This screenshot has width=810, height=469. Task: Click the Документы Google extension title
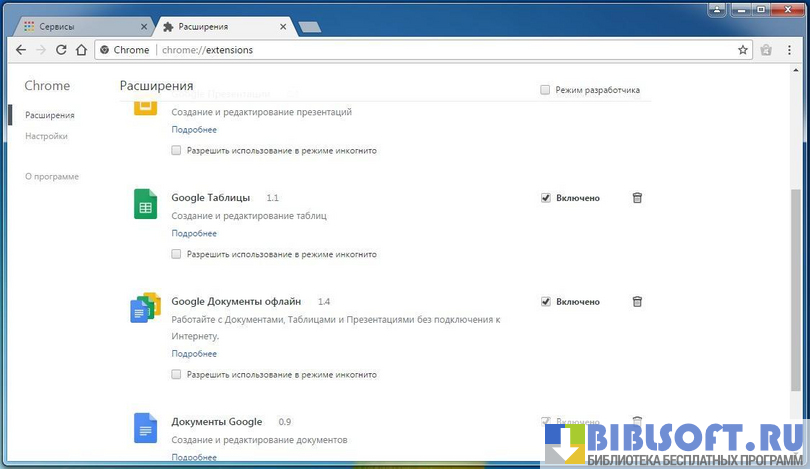click(x=216, y=421)
